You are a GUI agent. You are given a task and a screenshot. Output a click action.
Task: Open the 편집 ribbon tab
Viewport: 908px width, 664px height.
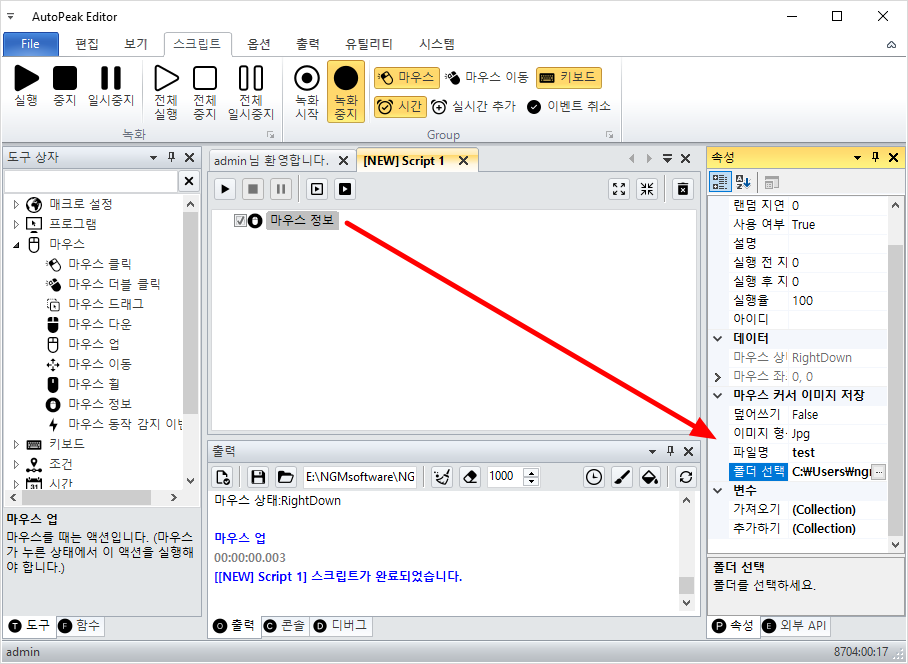pyautogui.click(x=87, y=44)
